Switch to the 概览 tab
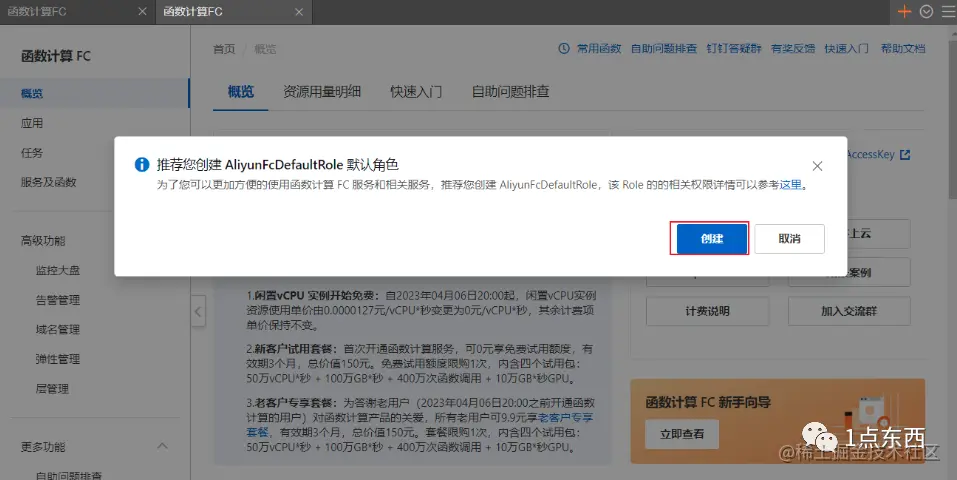Image resolution: width=957 pixels, height=480 pixels. click(x=240, y=92)
